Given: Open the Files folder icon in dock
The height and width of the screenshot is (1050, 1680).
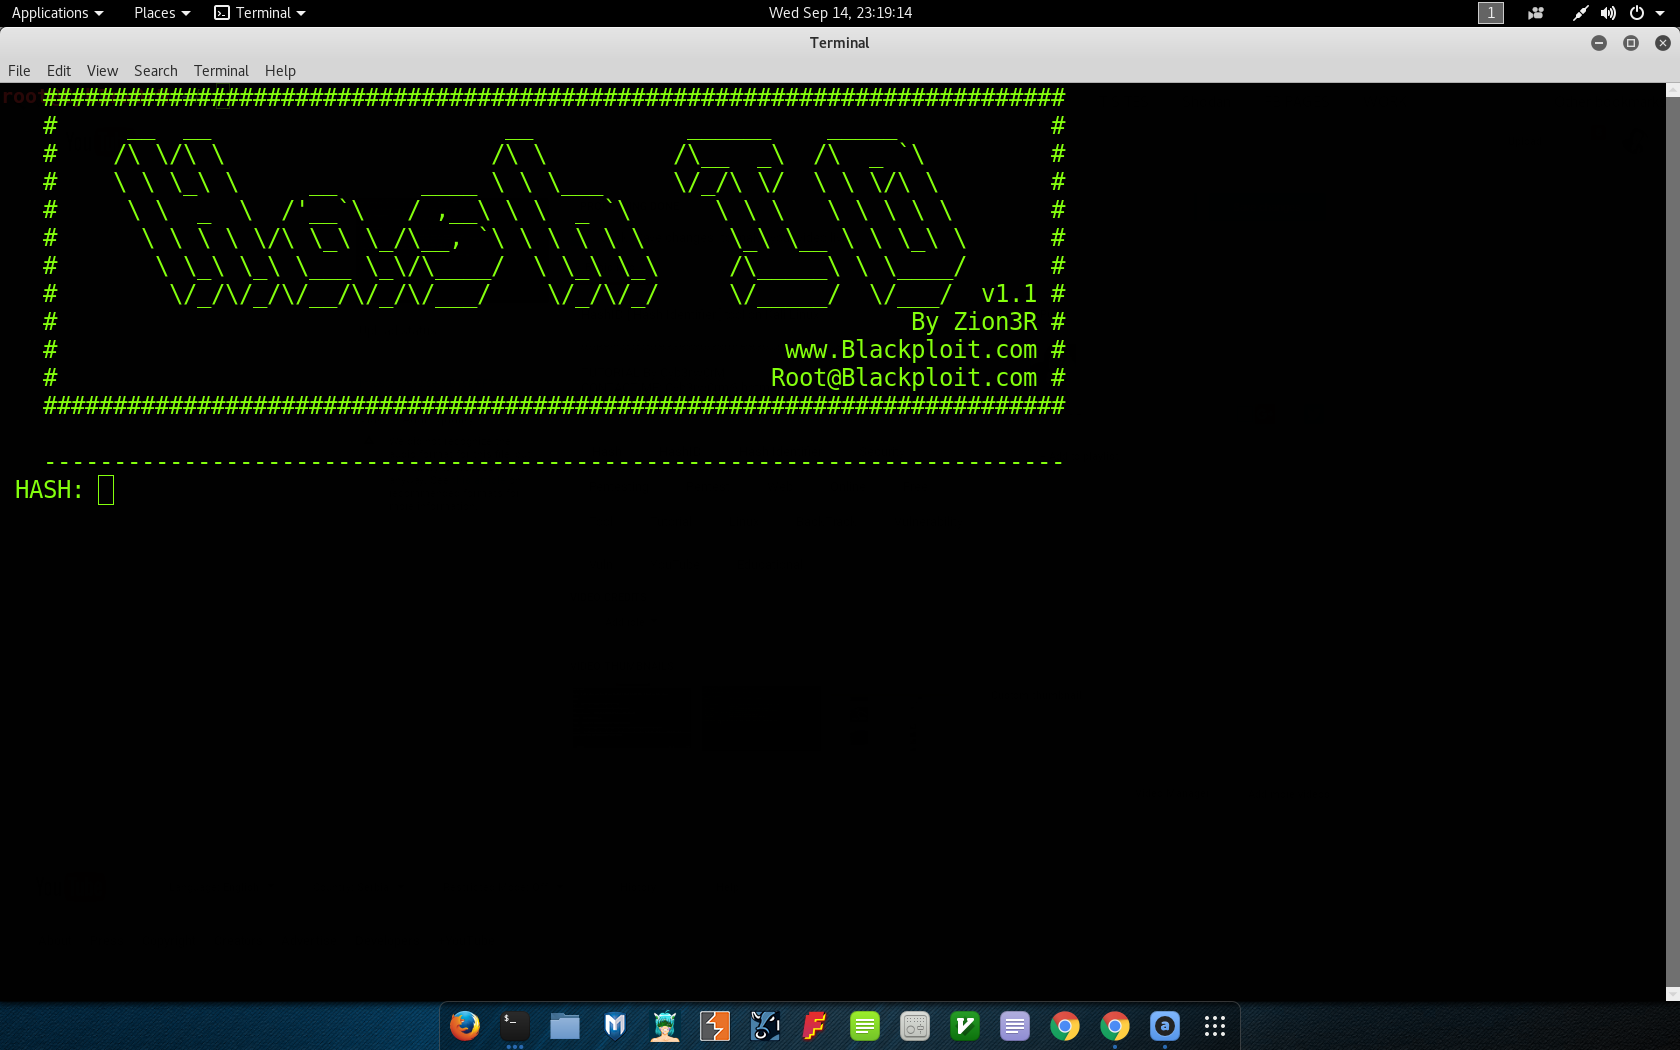Looking at the screenshot, I should (x=565, y=1026).
